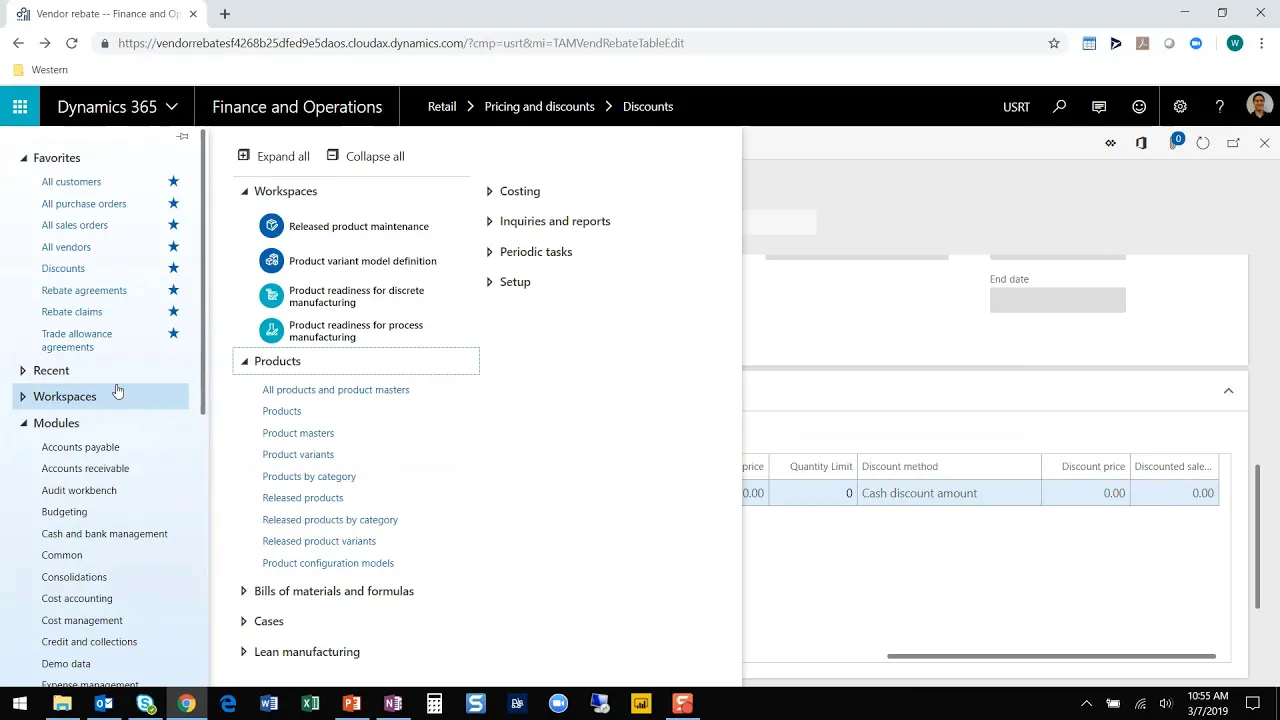The image size is (1280, 720).
Task: Collapse the Favorites section
Action: [23, 158]
